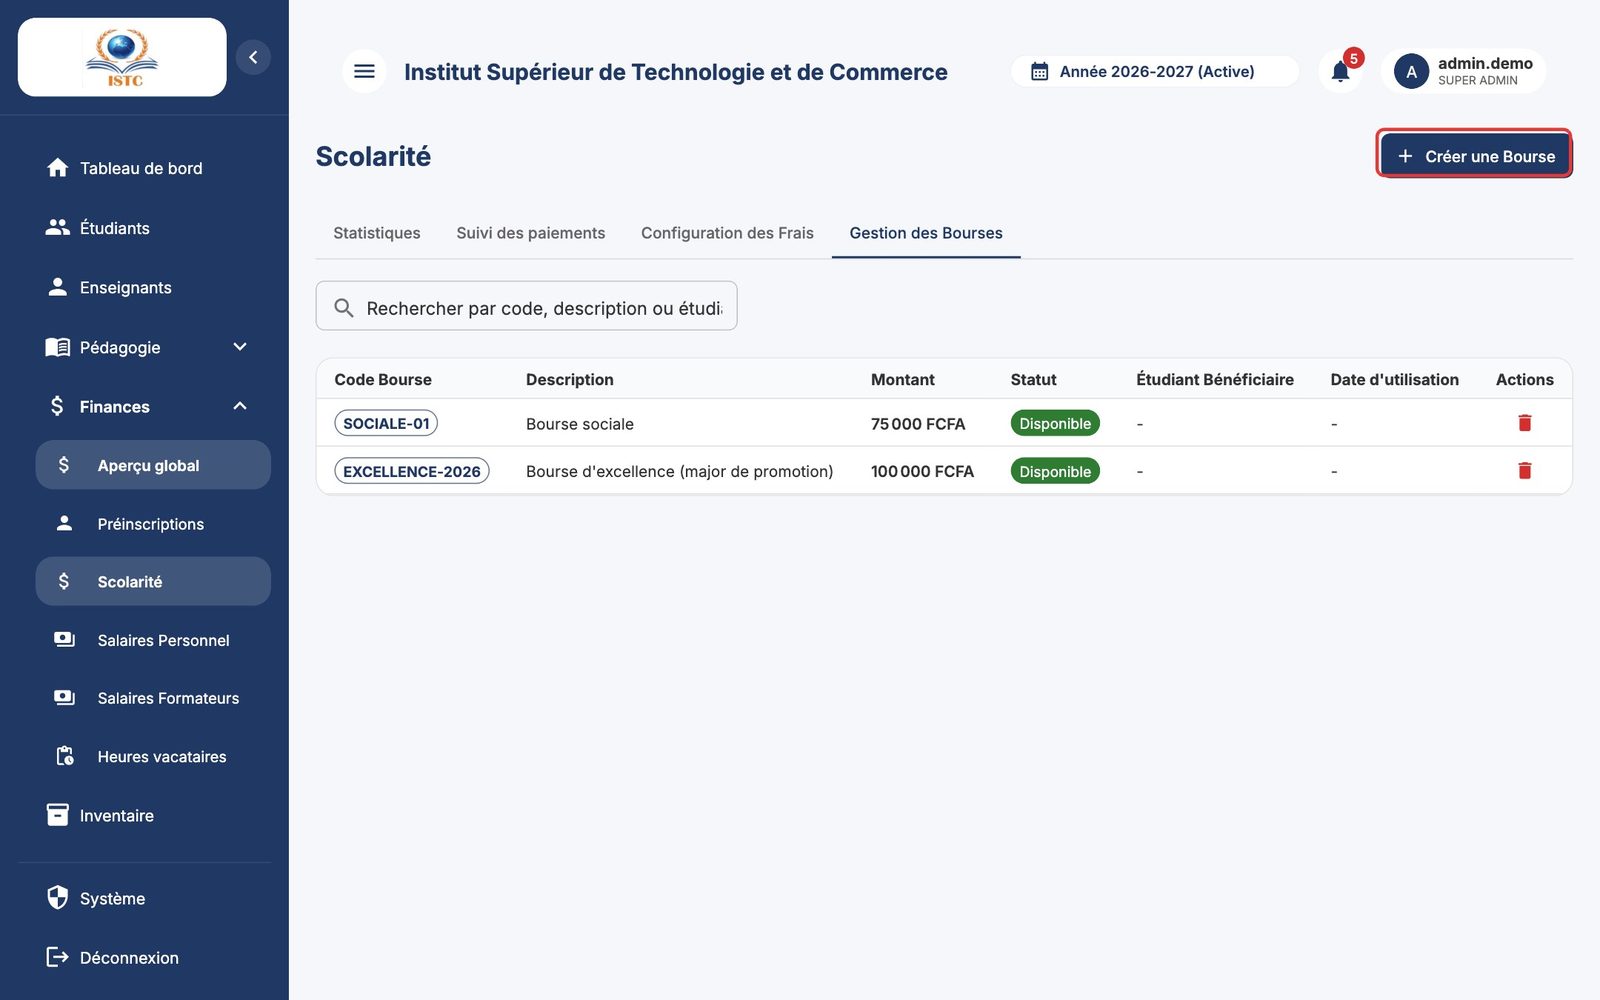The height and width of the screenshot is (1000, 1600).
Task: Delete the EXCELLENCE-2026 bourse
Action: pos(1524,471)
